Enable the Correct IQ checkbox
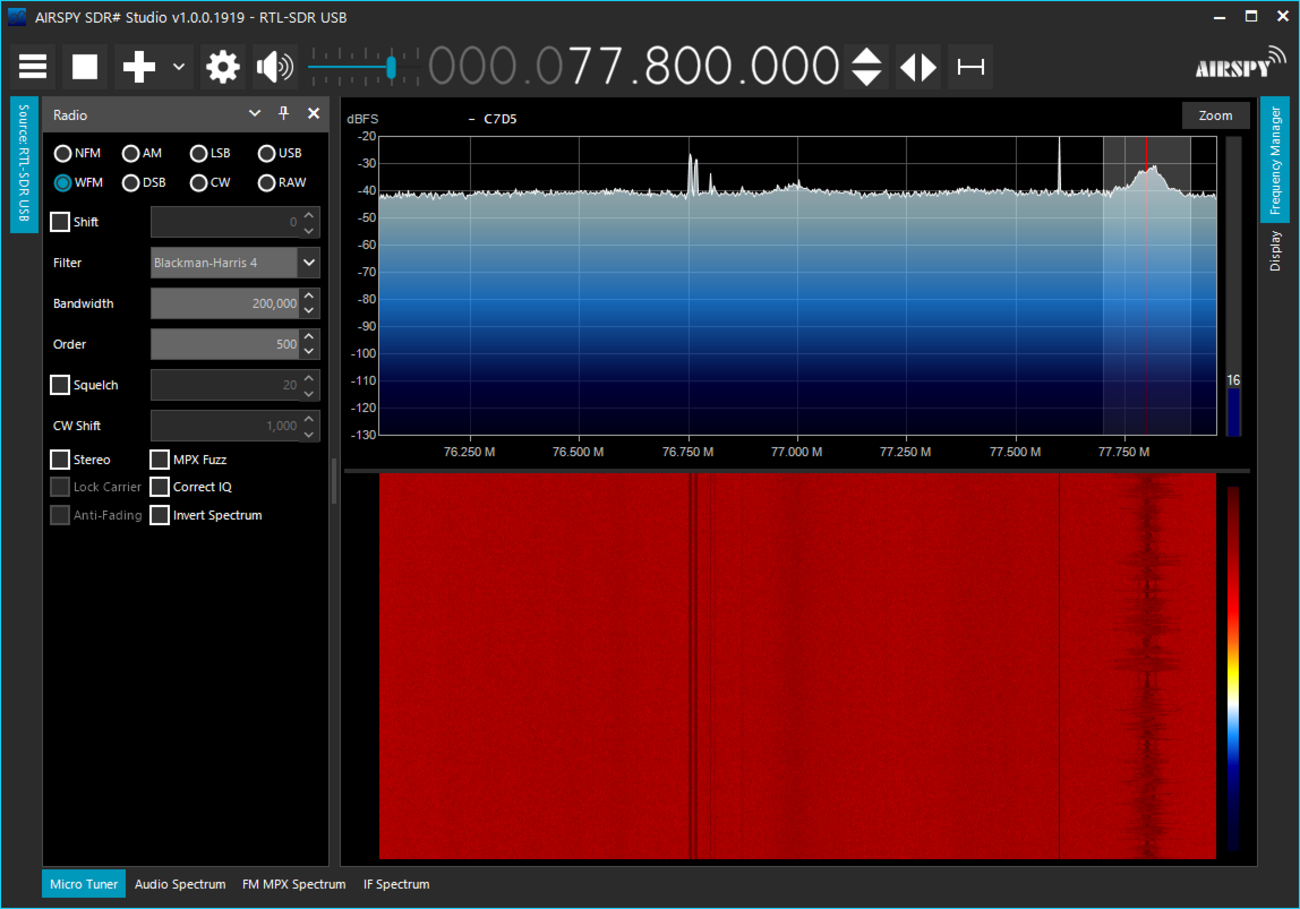Screen dimensions: 1300x909 (160, 487)
